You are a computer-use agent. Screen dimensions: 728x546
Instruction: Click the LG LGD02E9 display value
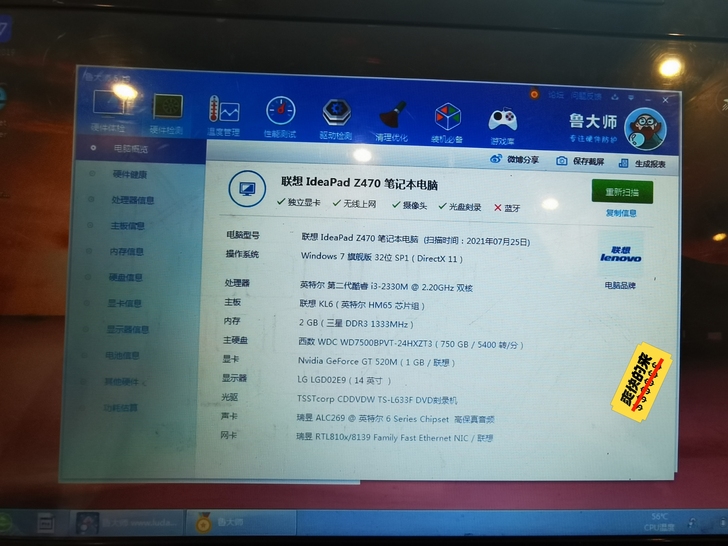point(344,380)
